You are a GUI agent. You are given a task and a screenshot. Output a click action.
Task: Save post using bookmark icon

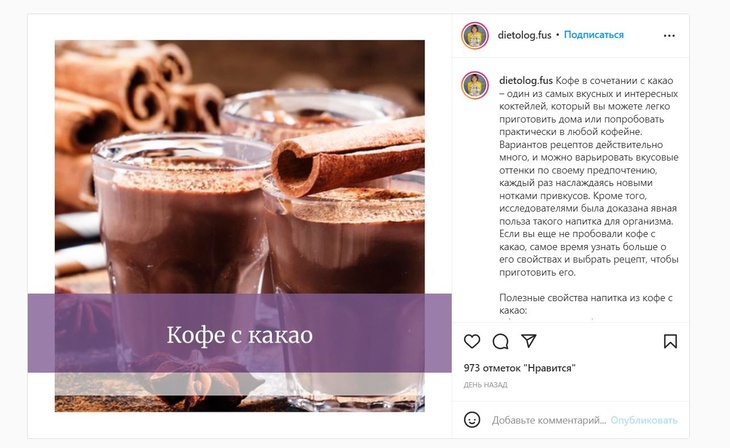point(670,341)
